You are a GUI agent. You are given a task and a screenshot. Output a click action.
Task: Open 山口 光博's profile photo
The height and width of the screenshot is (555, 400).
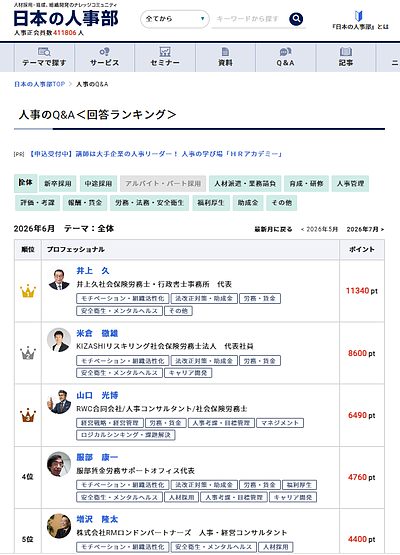click(59, 402)
